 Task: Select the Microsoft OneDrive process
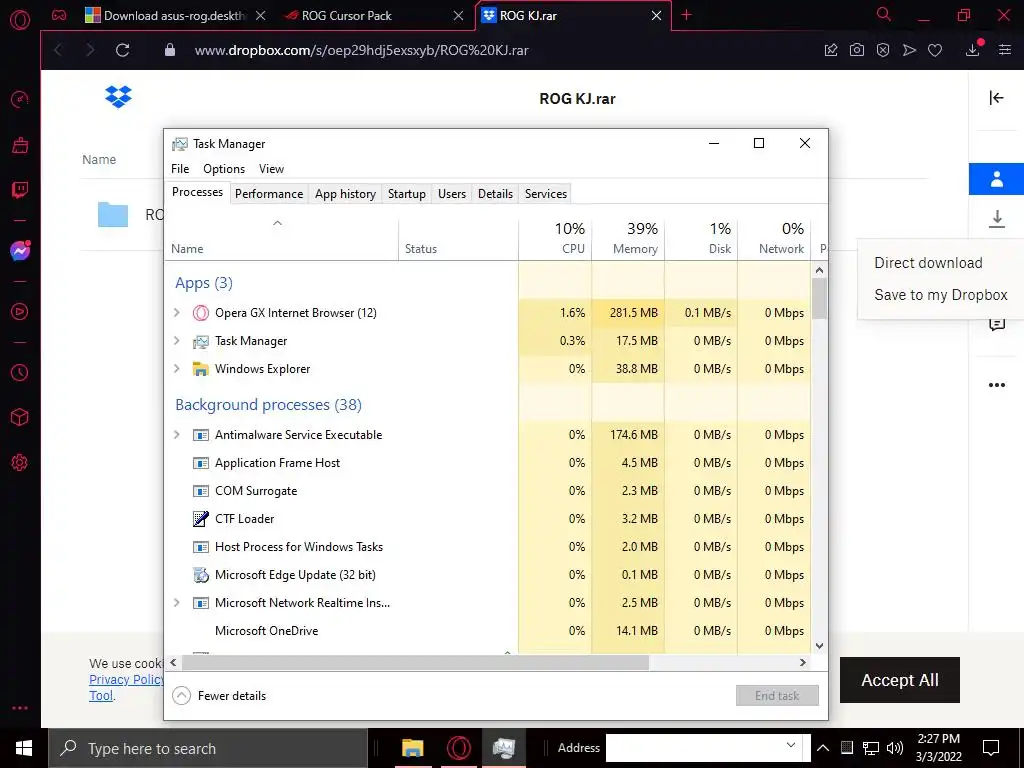[x=487, y=631]
